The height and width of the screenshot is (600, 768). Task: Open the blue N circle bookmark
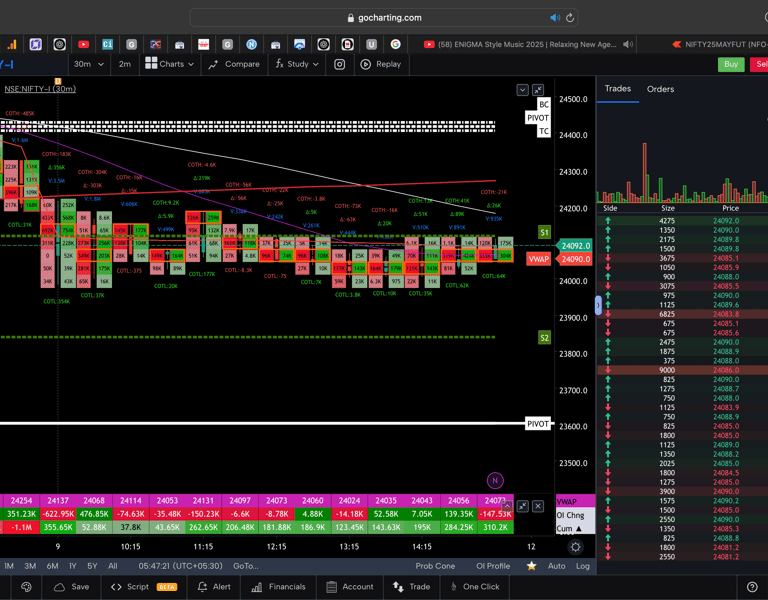(x=251, y=45)
